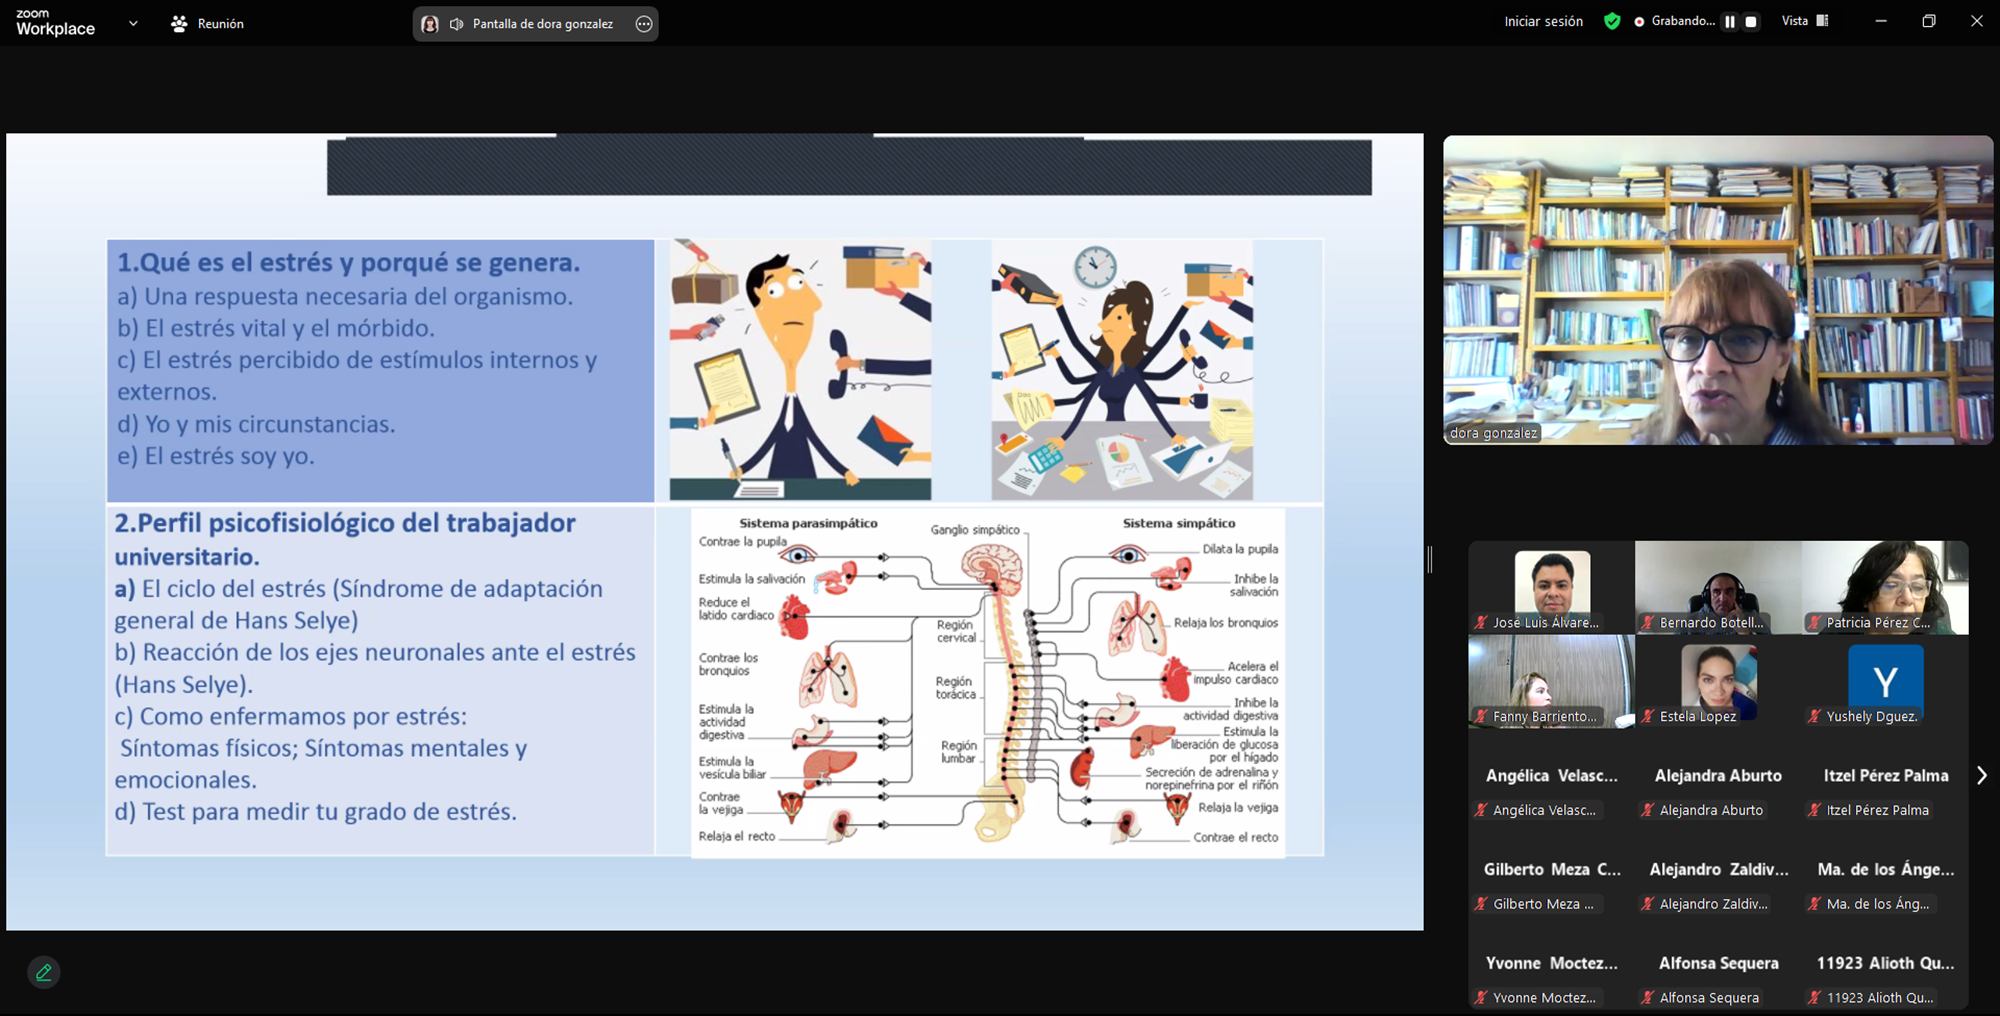
Task: Show next page of participants
Action: 1981,775
